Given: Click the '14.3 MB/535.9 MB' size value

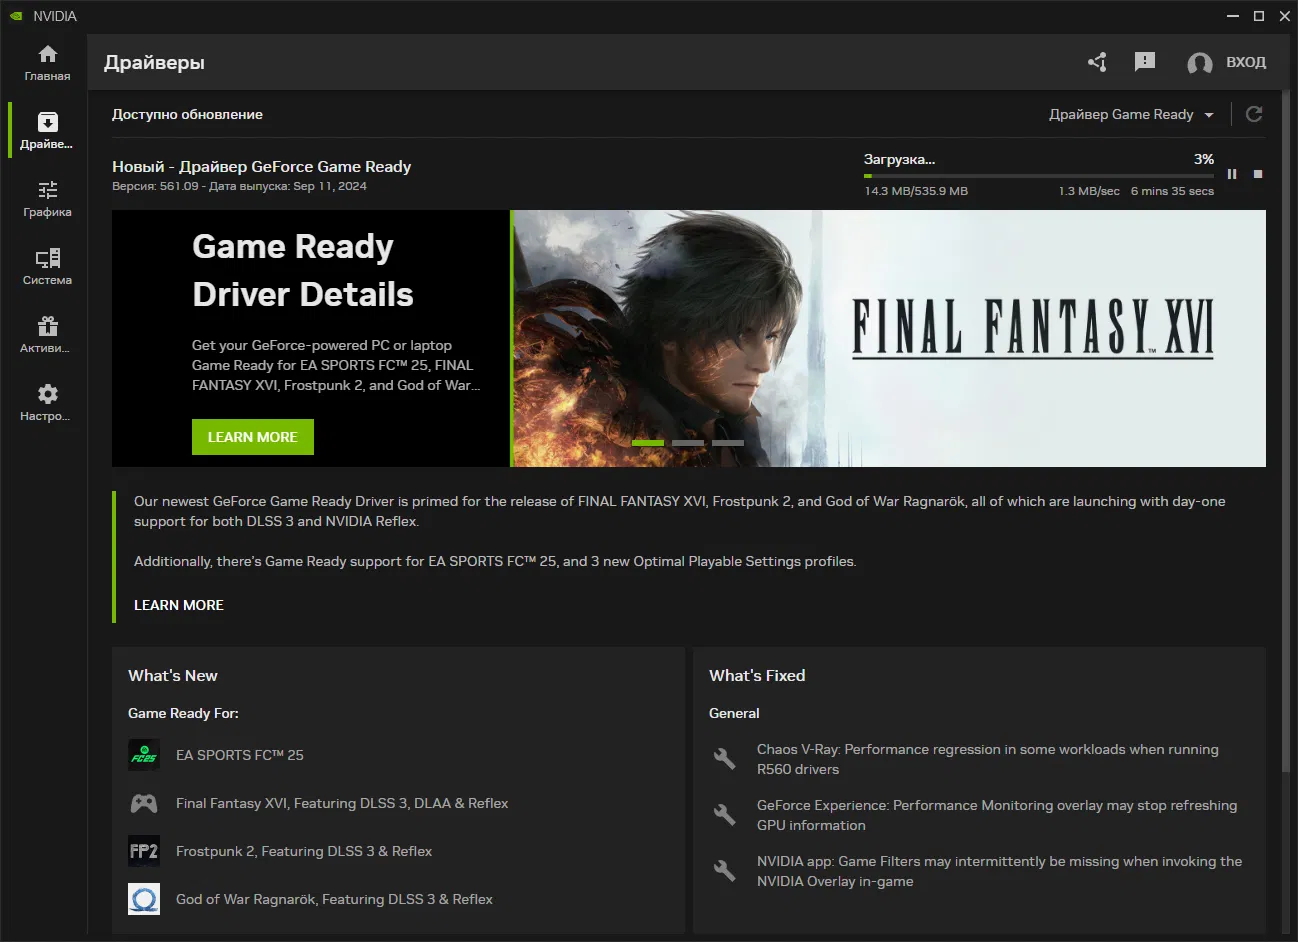Looking at the screenshot, I should 916,191.
